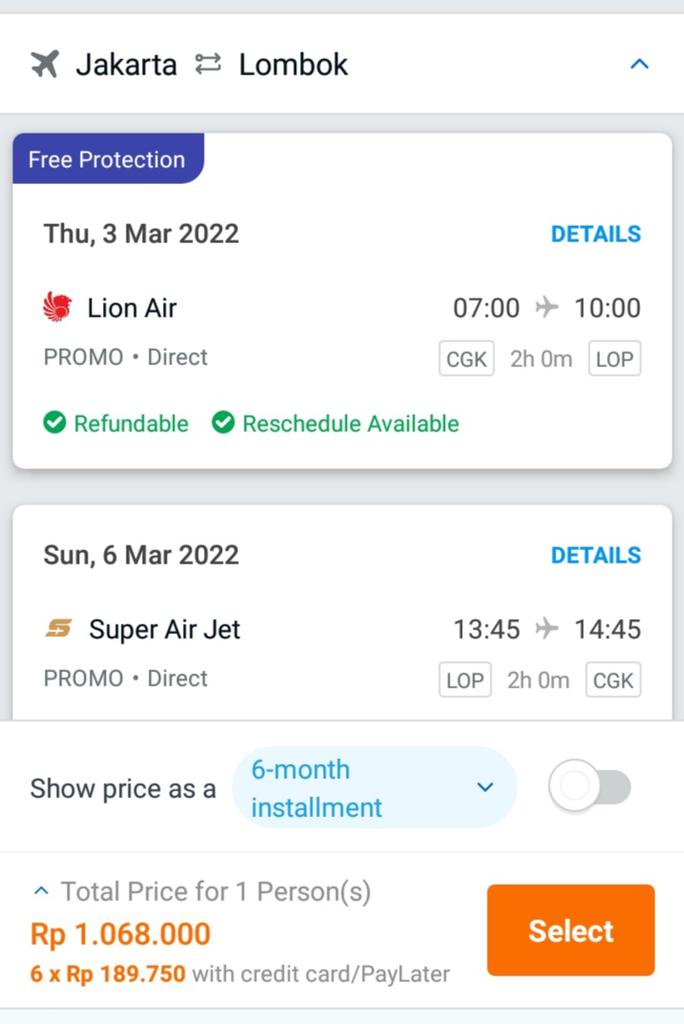Click the LOP departure tag for Super Air Jet
This screenshot has height=1024, width=684.
click(x=465, y=681)
